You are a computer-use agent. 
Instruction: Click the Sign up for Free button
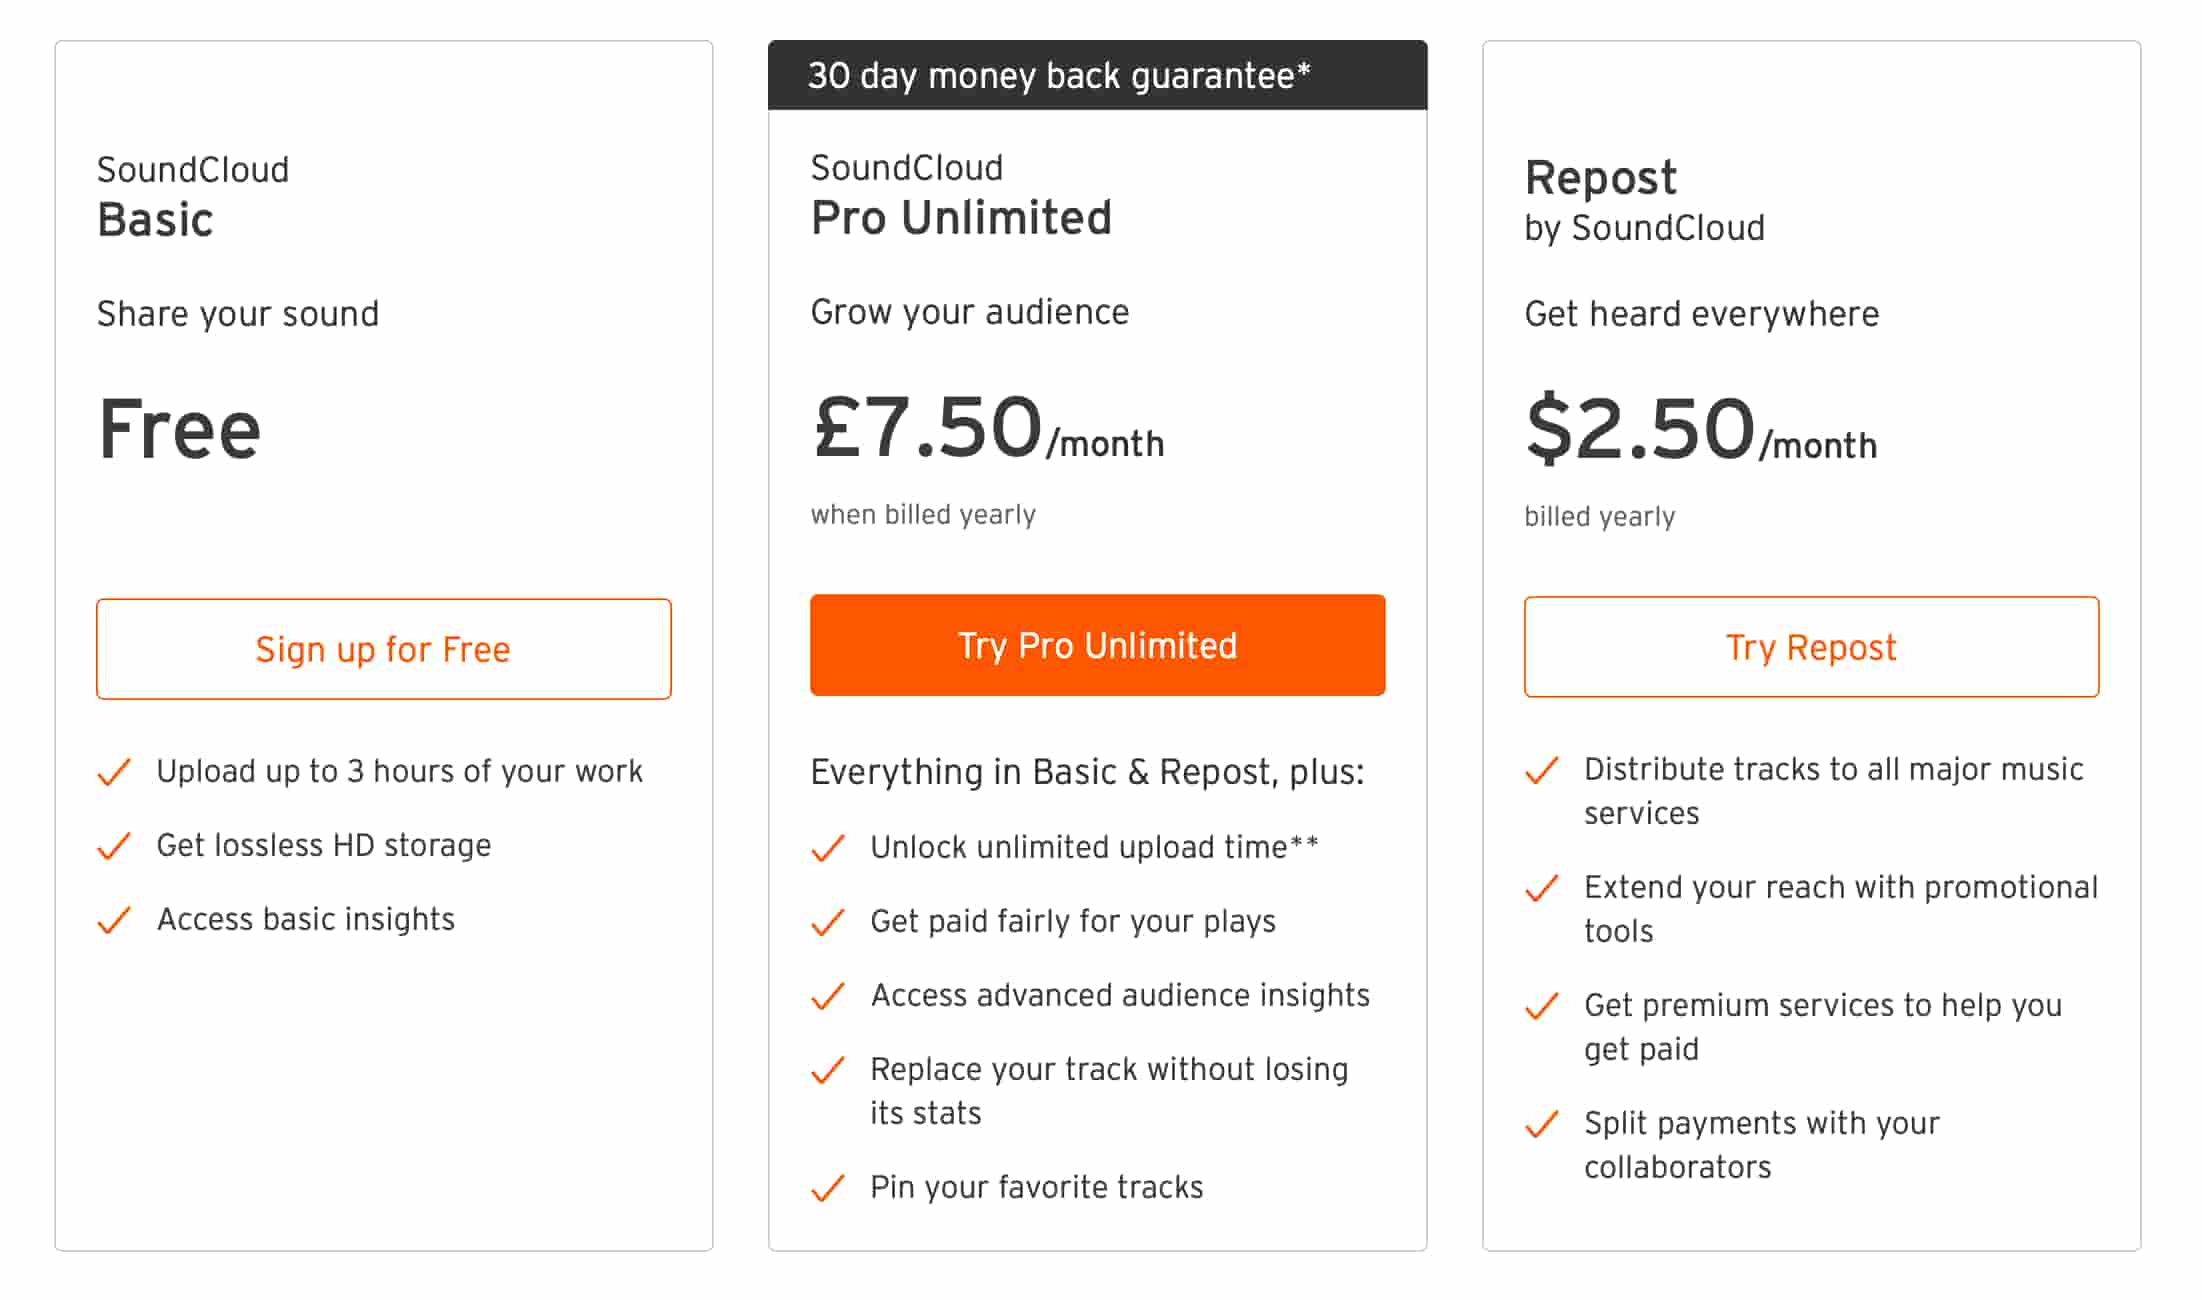[384, 649]
